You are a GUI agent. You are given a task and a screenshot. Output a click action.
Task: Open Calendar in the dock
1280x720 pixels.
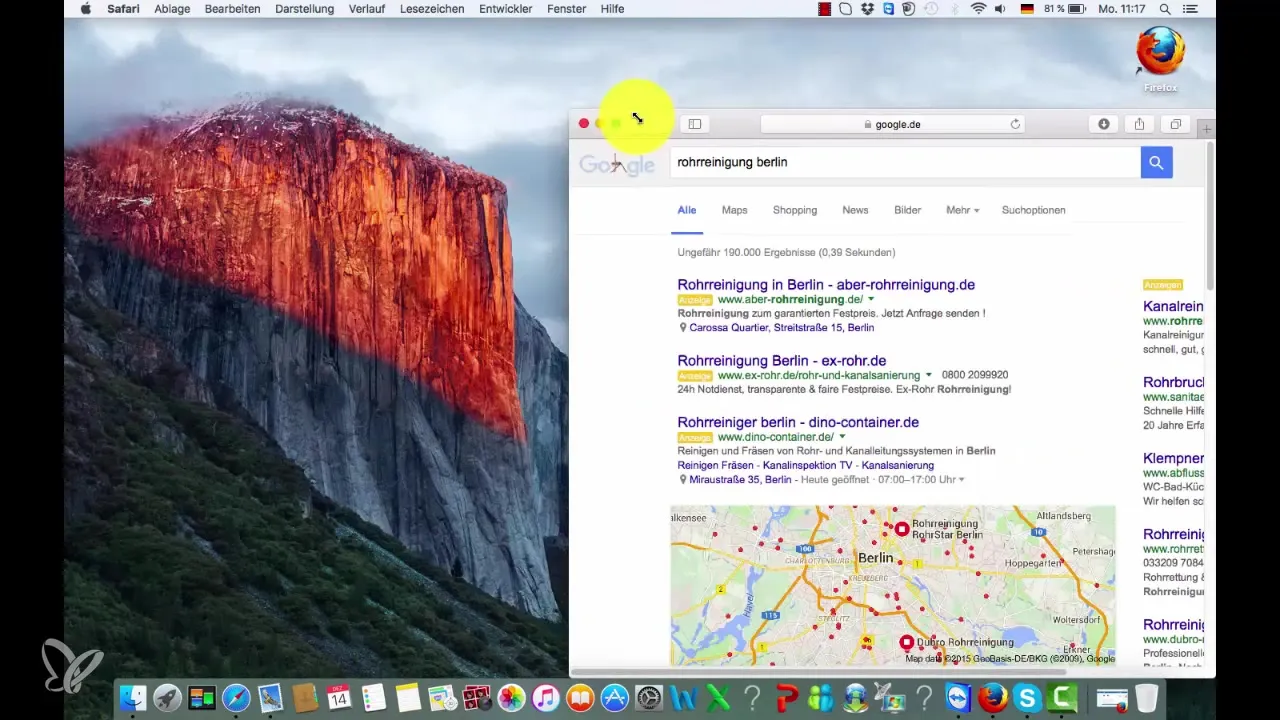click(x=339, y=697)
